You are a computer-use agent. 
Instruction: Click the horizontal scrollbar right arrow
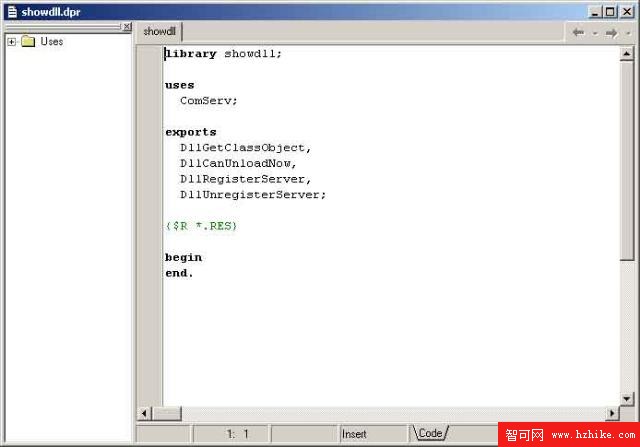click(x=612, y=414)
